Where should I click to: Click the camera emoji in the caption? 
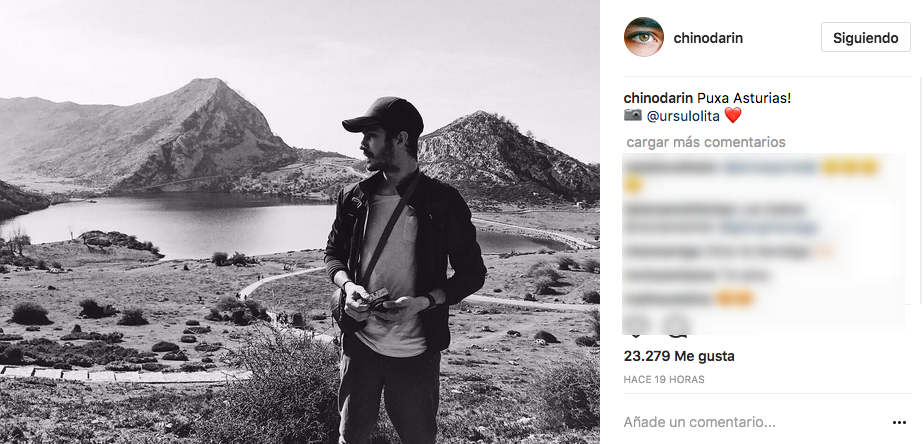point(633,115)
